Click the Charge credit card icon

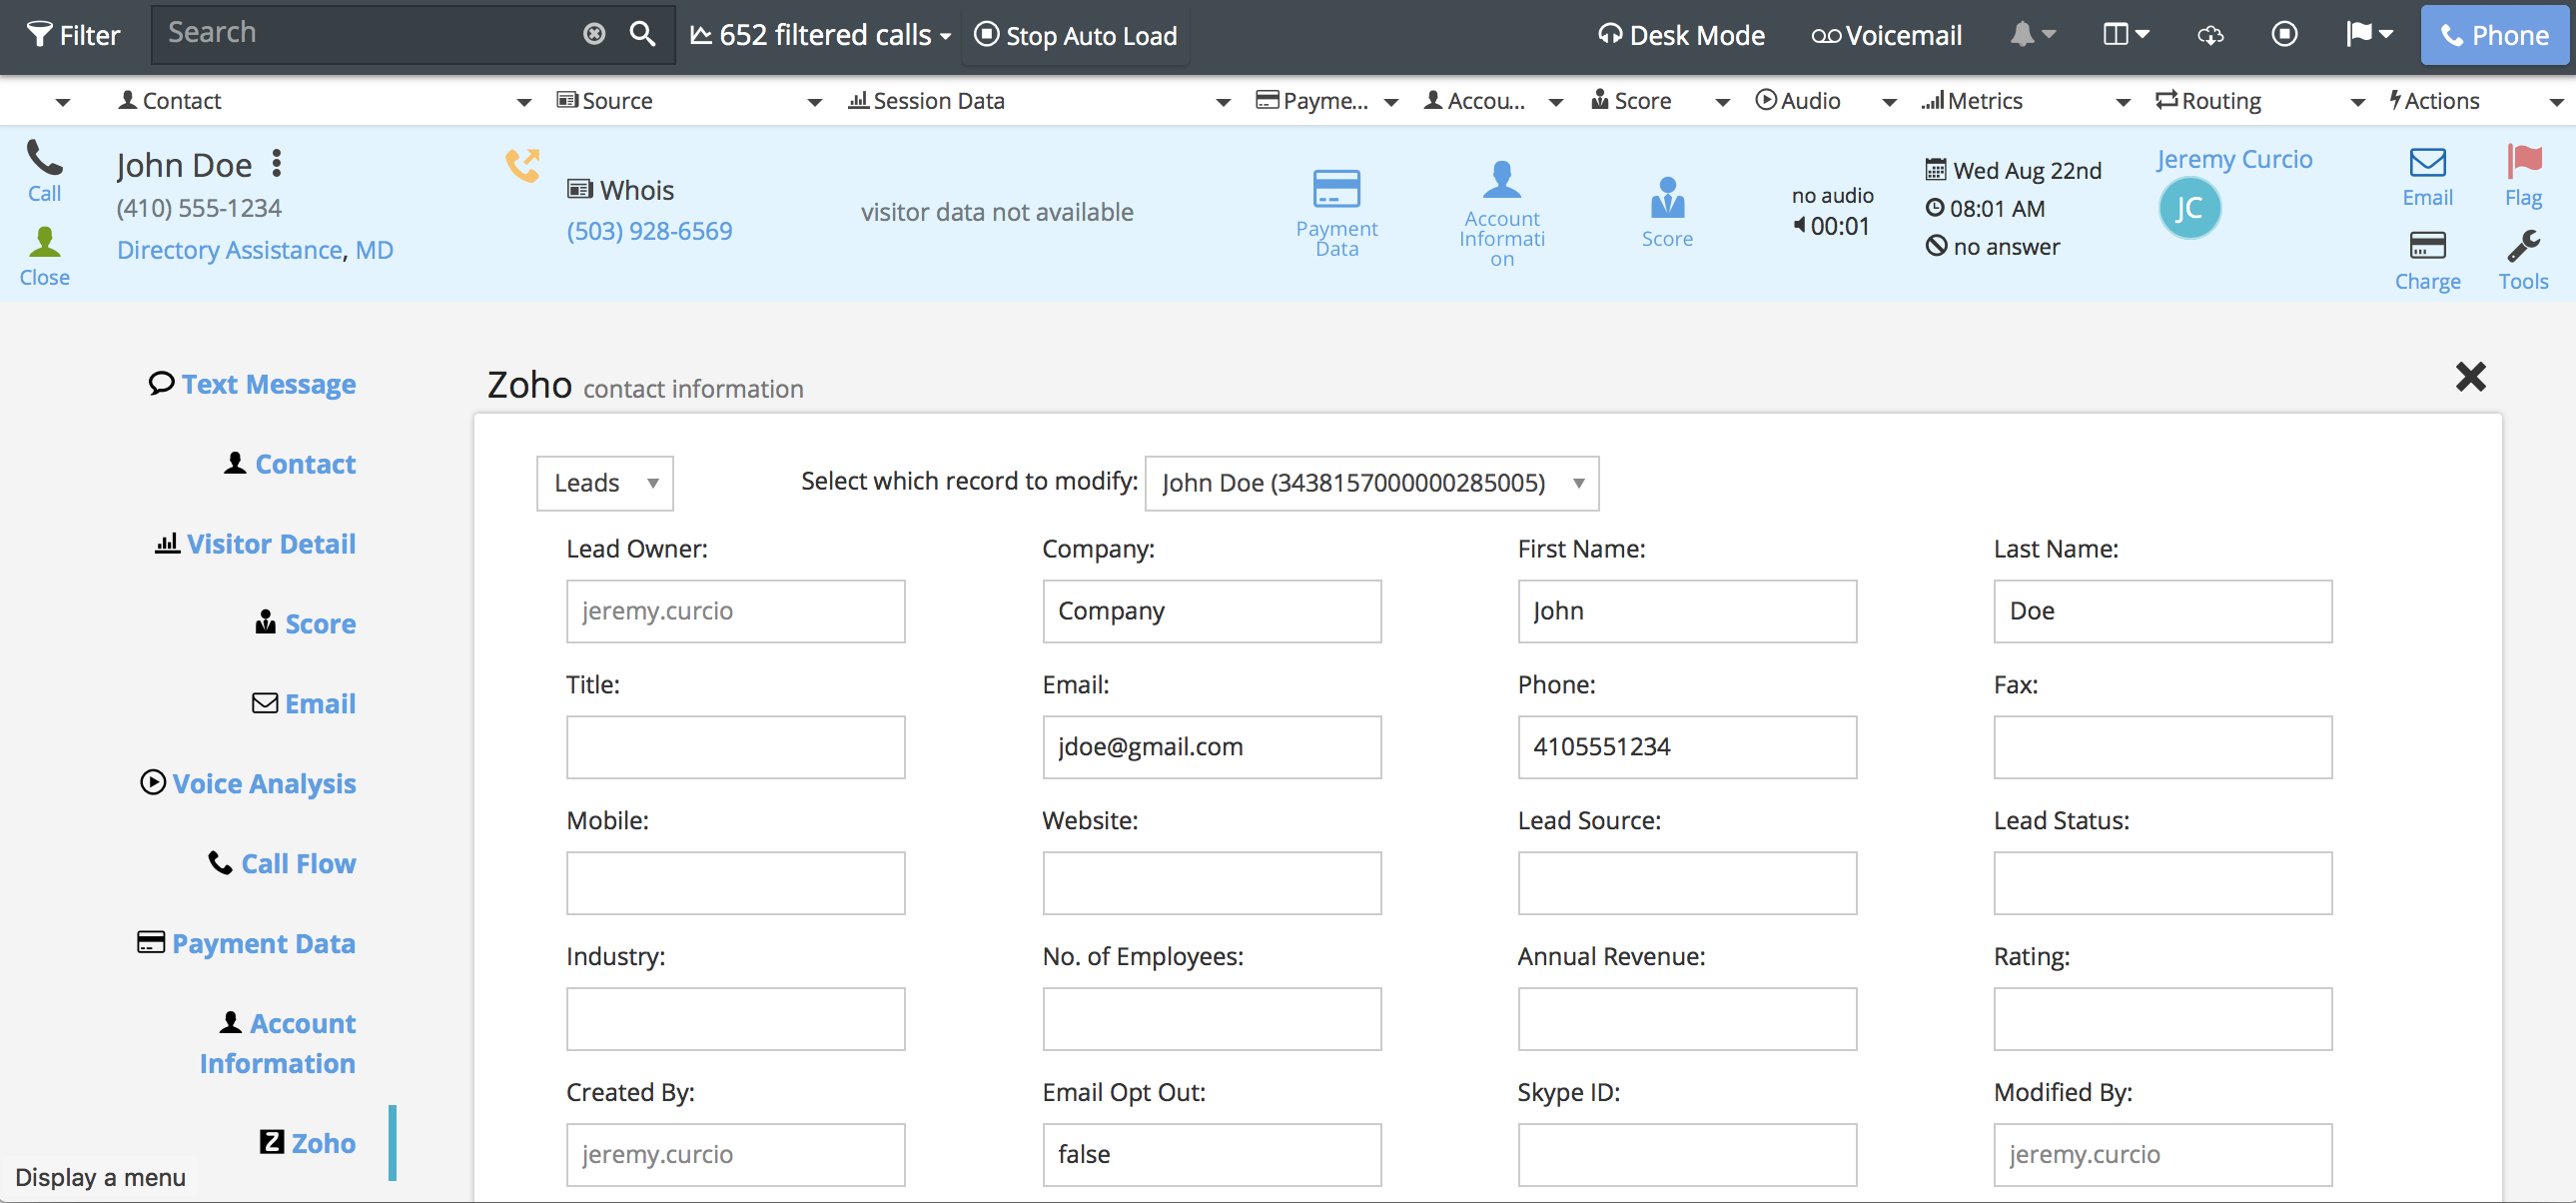coord(2427,246)
